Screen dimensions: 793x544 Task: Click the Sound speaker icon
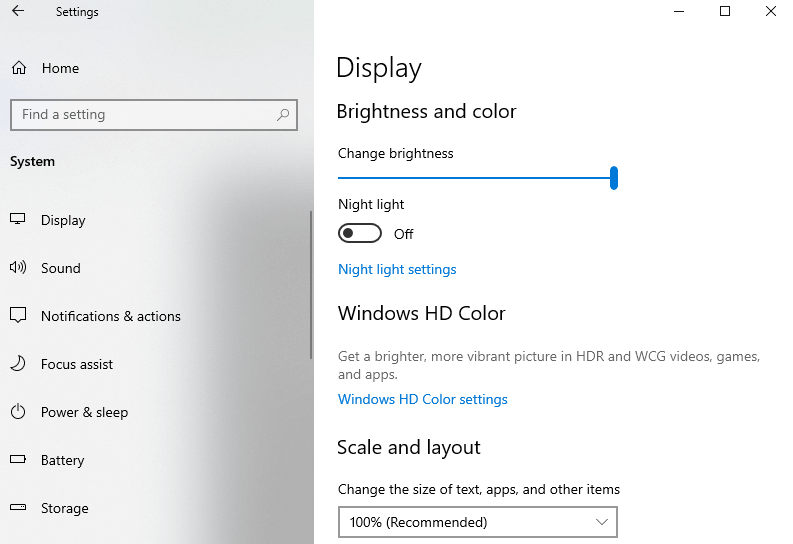(x=18, y=267)
